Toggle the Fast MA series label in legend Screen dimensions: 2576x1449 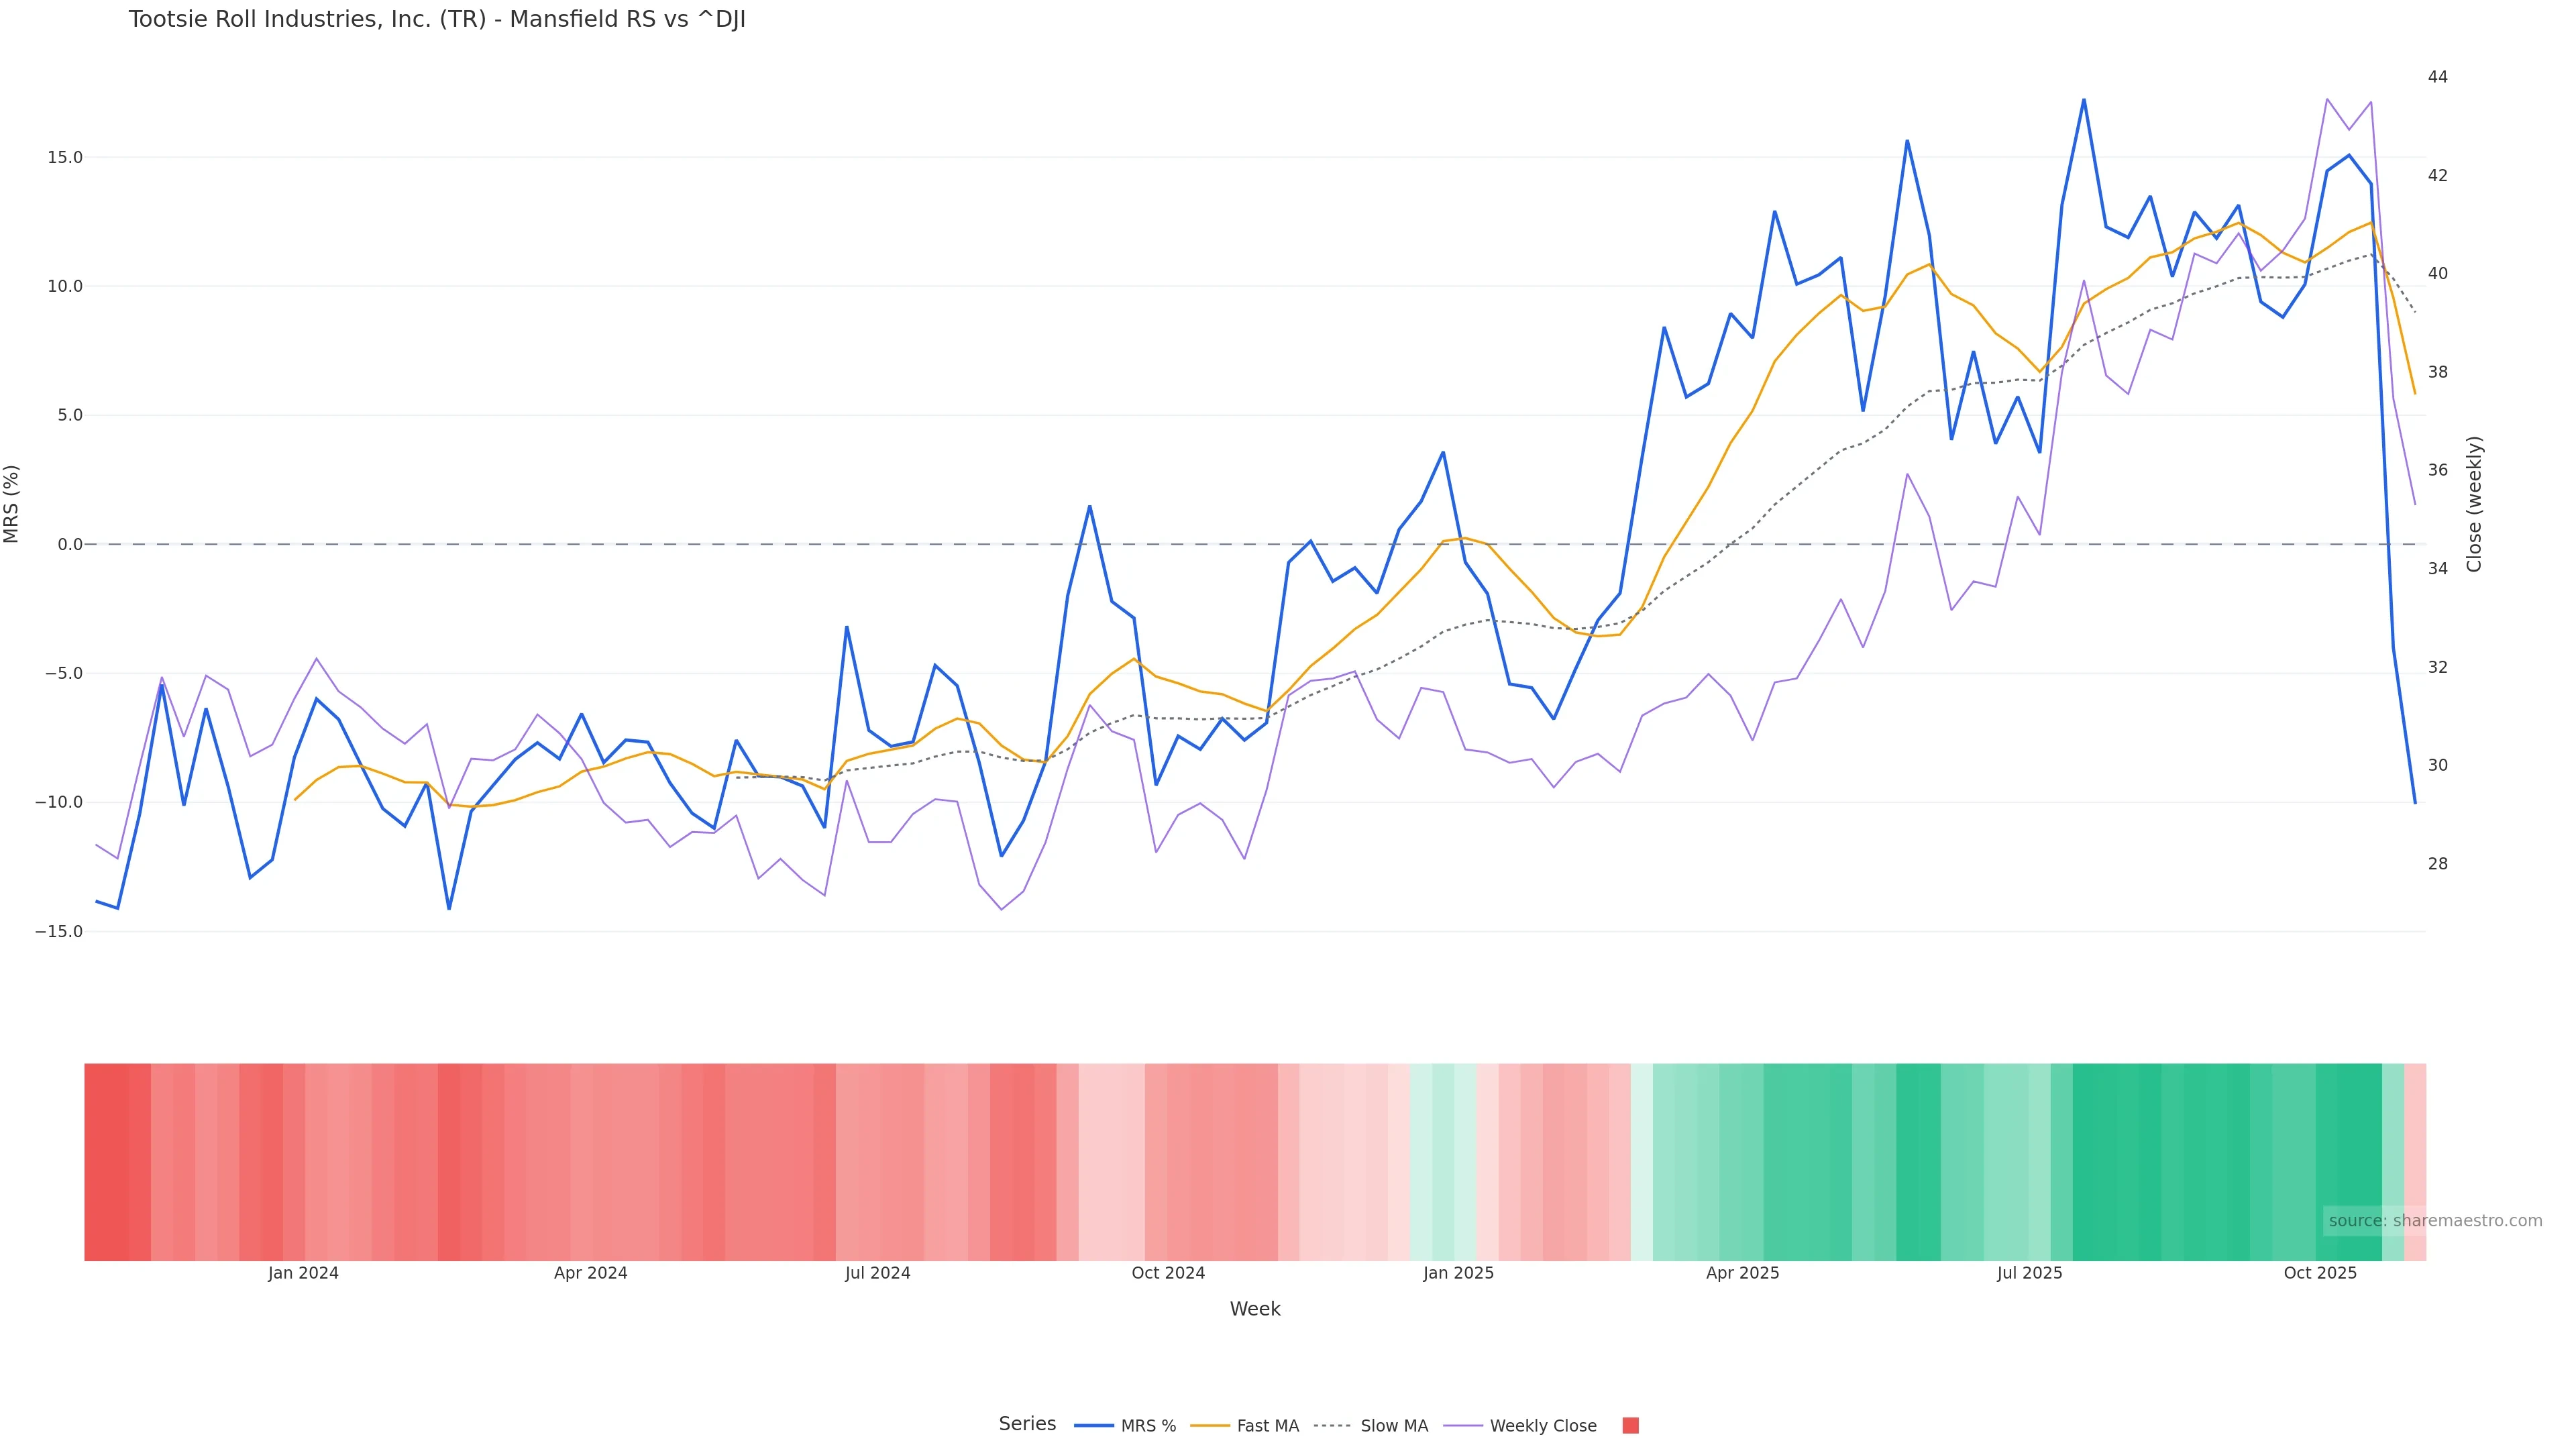(1267, 1426)
